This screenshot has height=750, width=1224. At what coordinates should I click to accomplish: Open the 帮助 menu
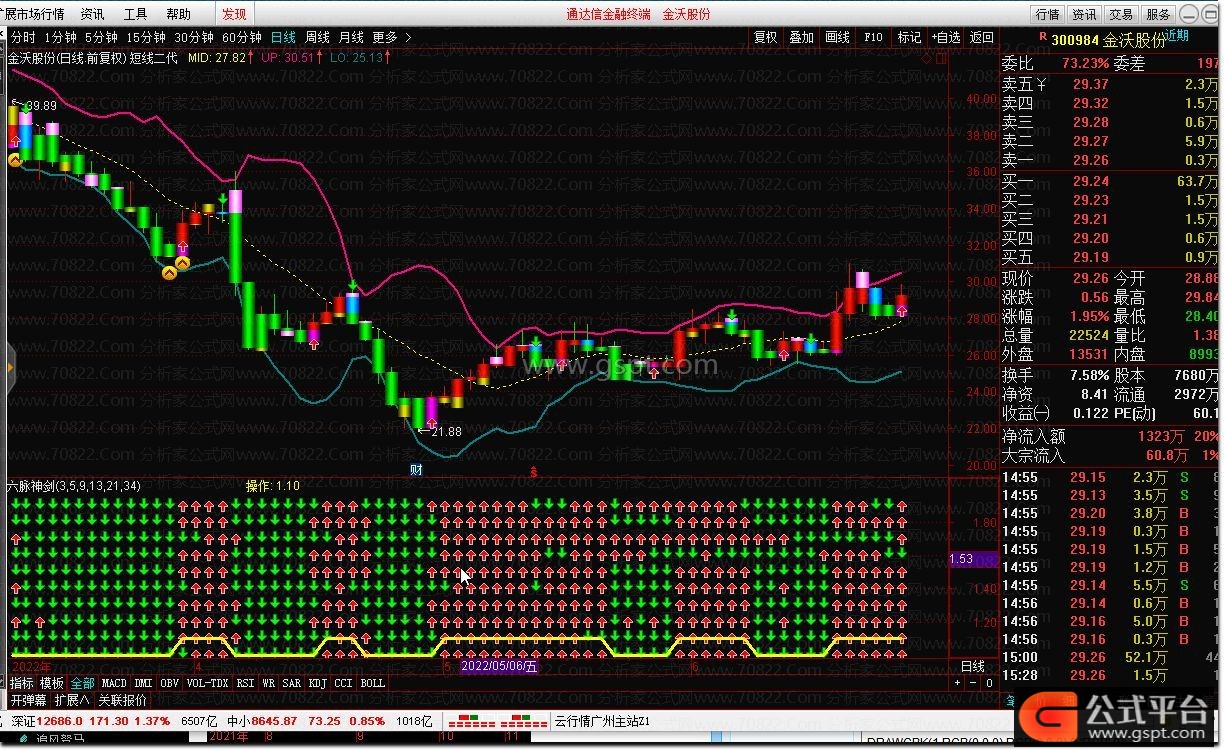pos(178,14)
